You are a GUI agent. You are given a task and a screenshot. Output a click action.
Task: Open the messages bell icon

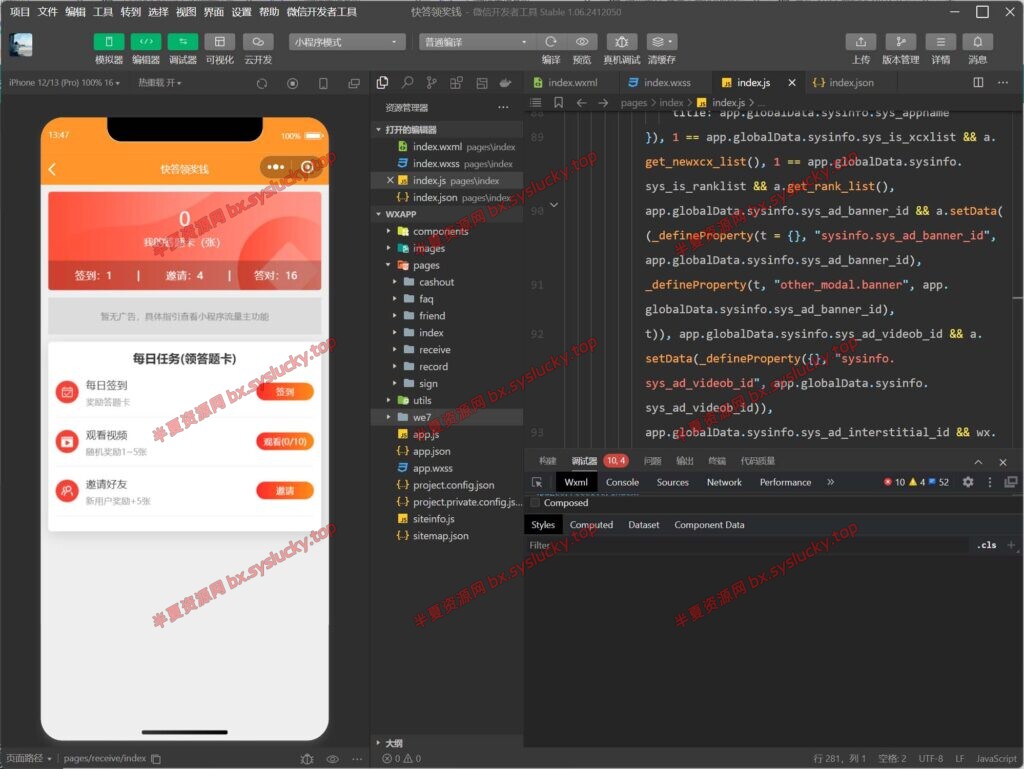click(978, 42)
